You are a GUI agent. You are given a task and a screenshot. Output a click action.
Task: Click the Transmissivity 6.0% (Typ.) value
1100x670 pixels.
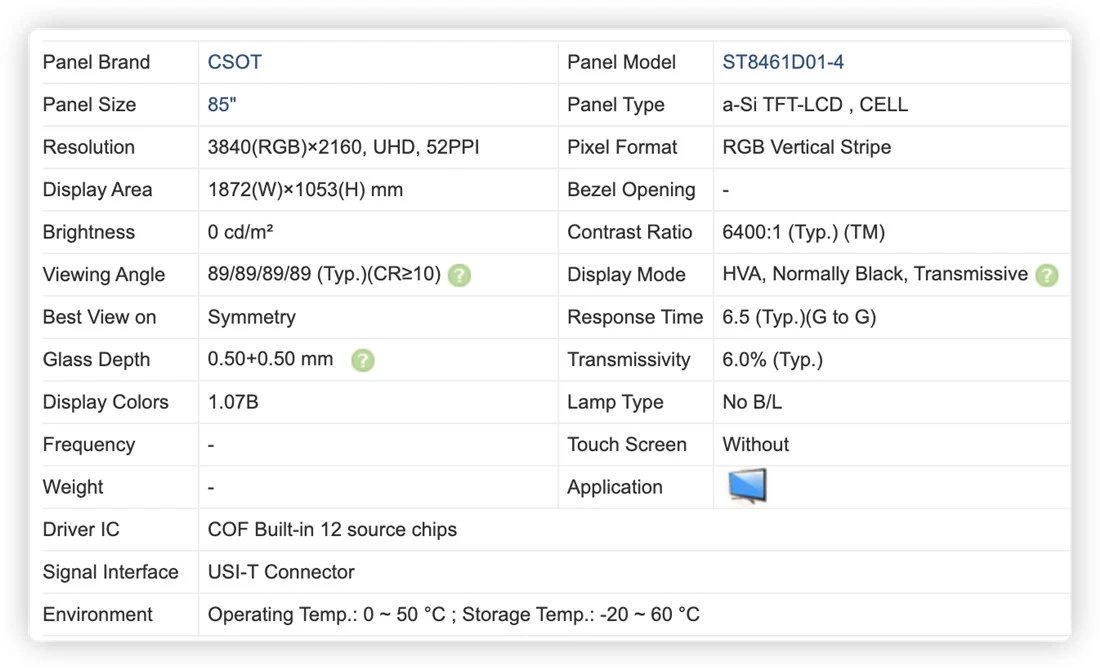772,360
